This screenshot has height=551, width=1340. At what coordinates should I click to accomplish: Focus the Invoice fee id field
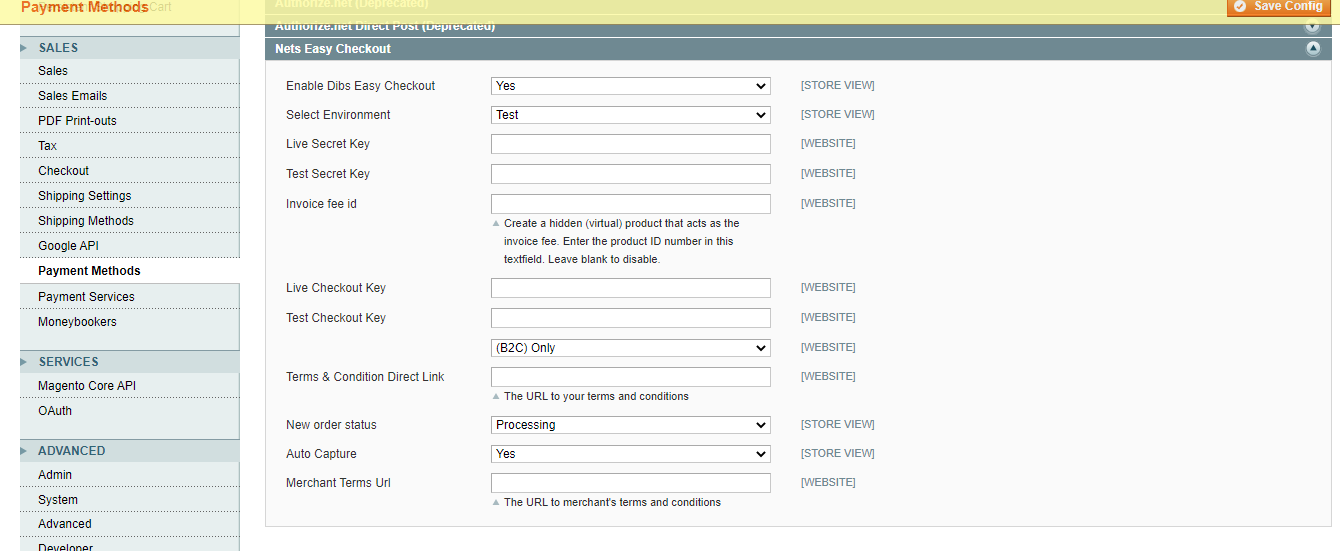[631, 204]
